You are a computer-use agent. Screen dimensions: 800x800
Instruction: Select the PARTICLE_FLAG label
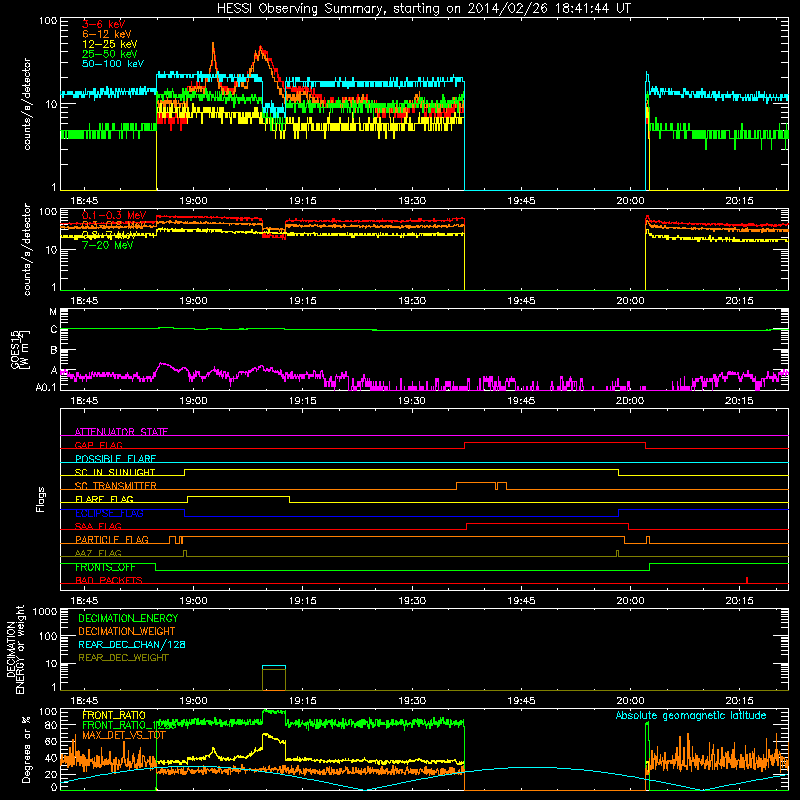(x=112, y=539)
